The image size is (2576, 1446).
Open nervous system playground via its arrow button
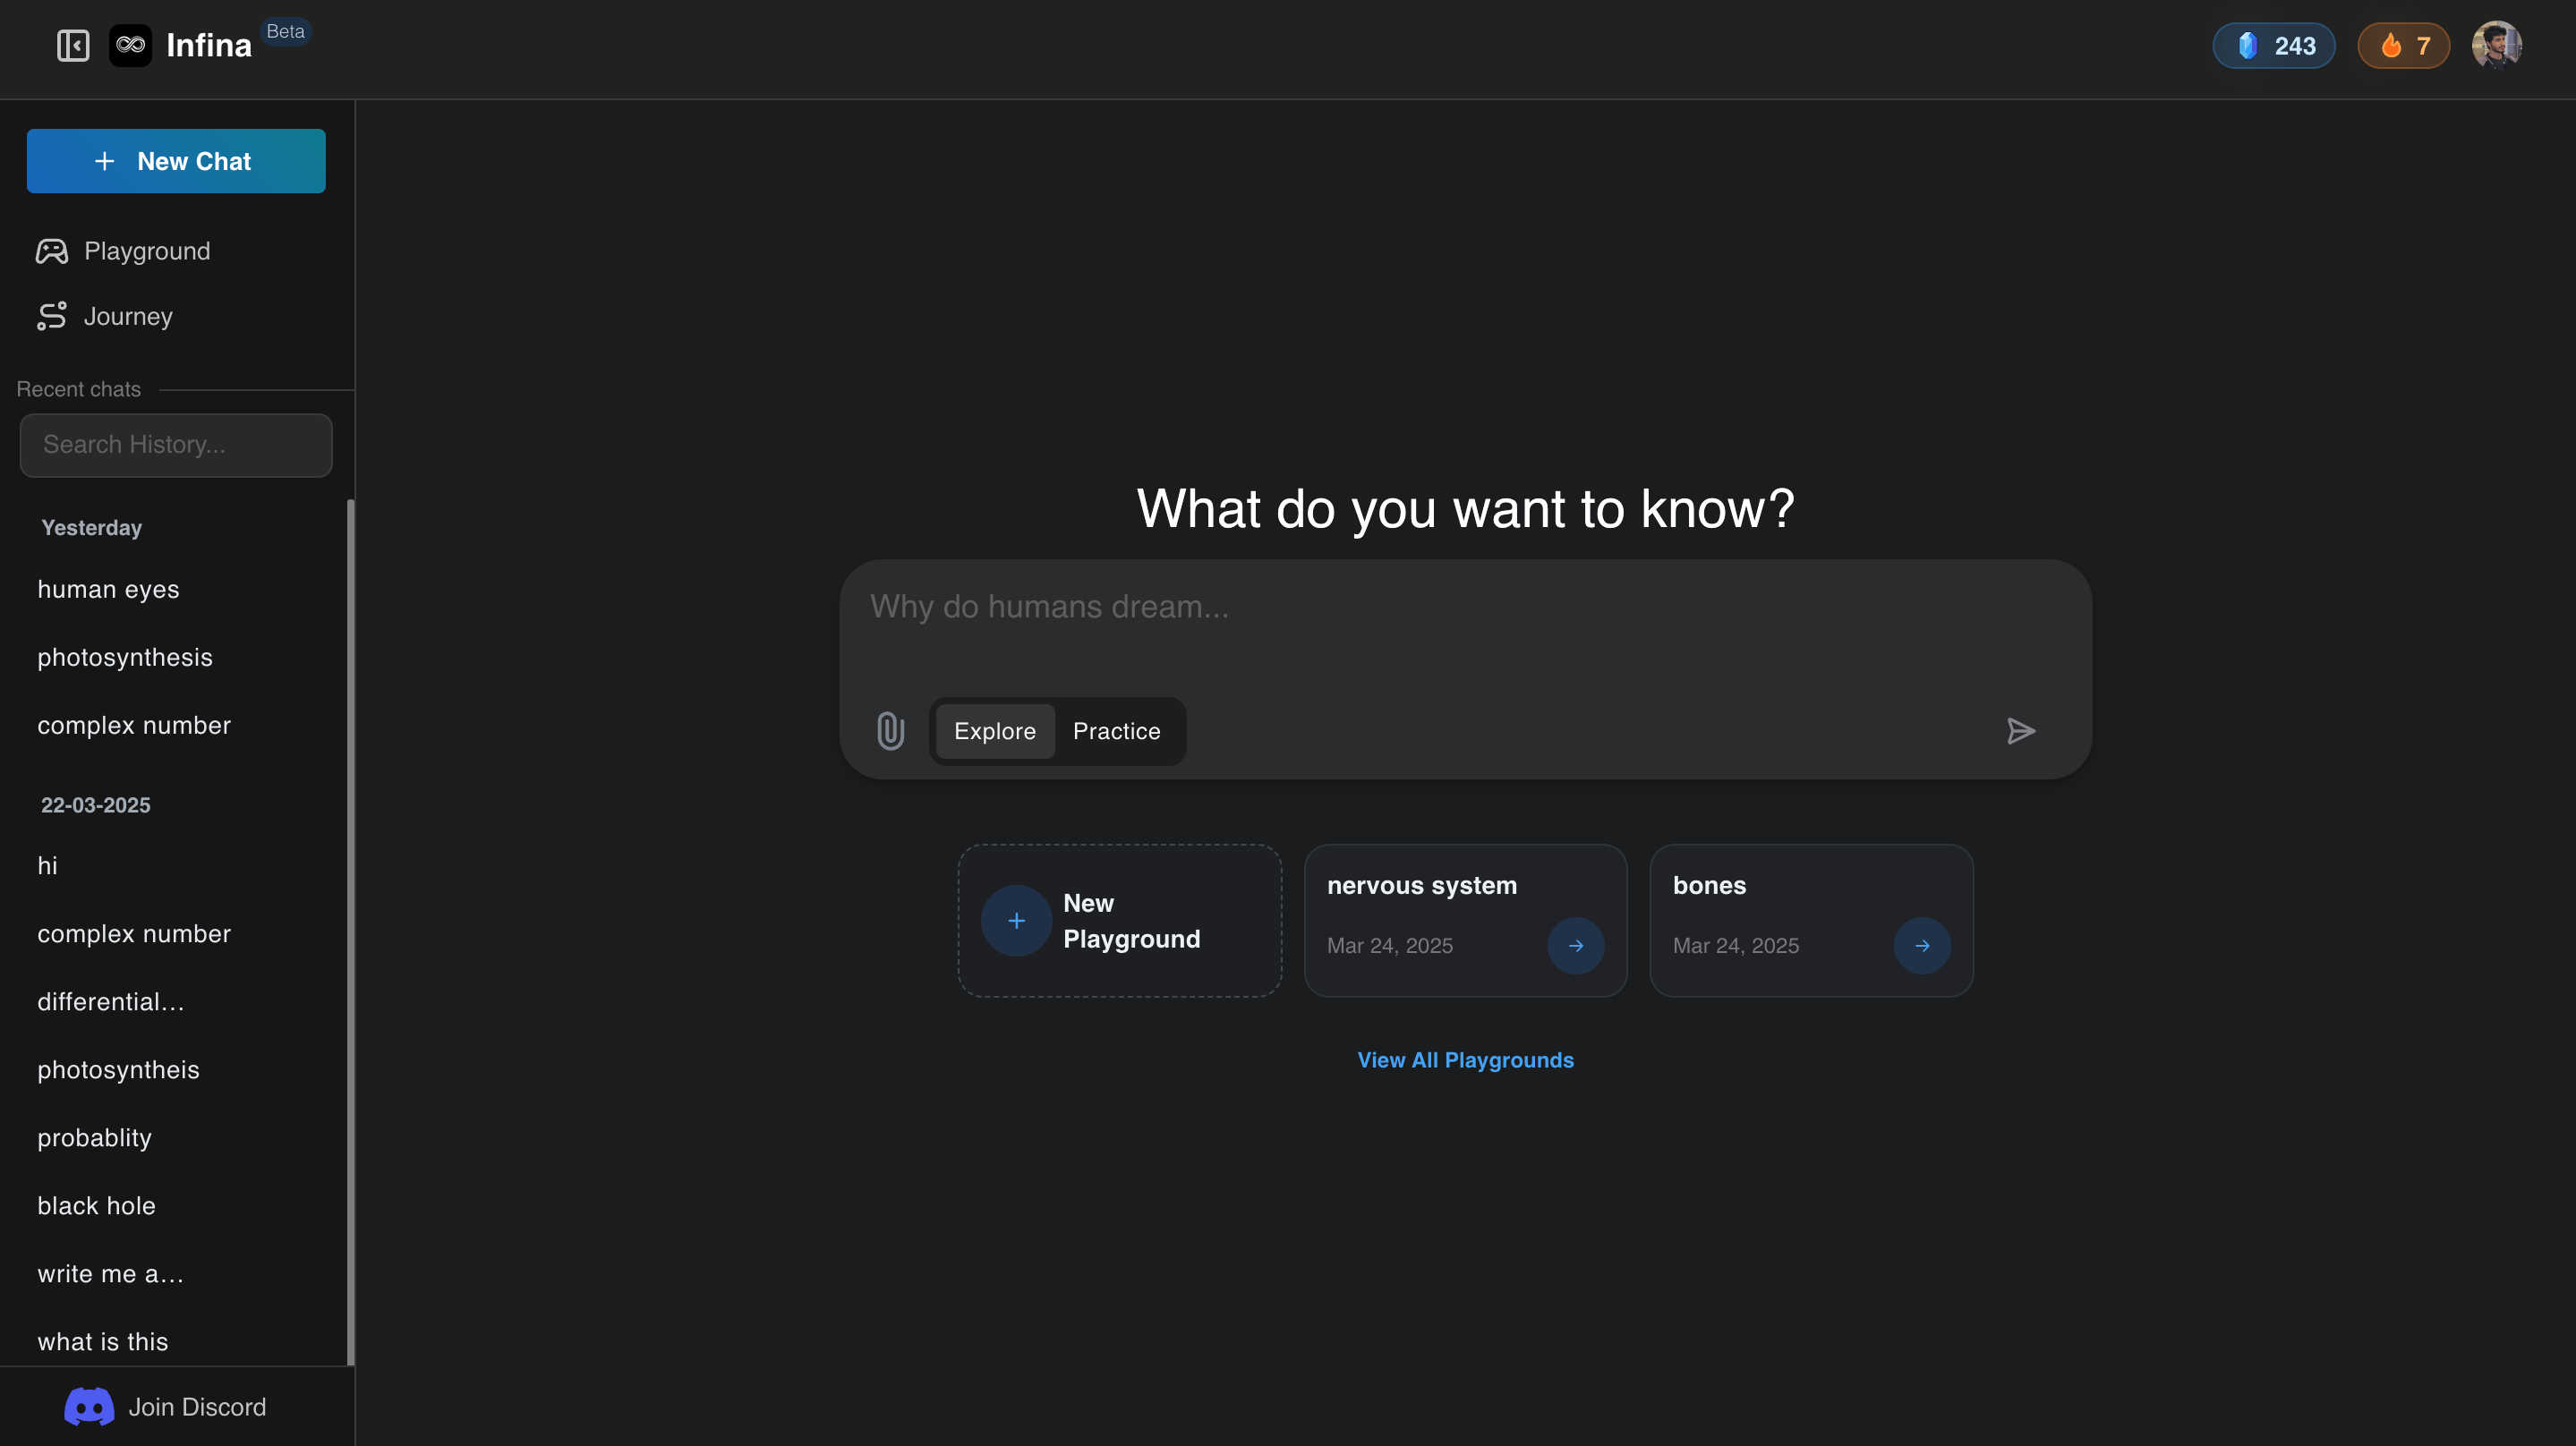[x=1576, y=946]
